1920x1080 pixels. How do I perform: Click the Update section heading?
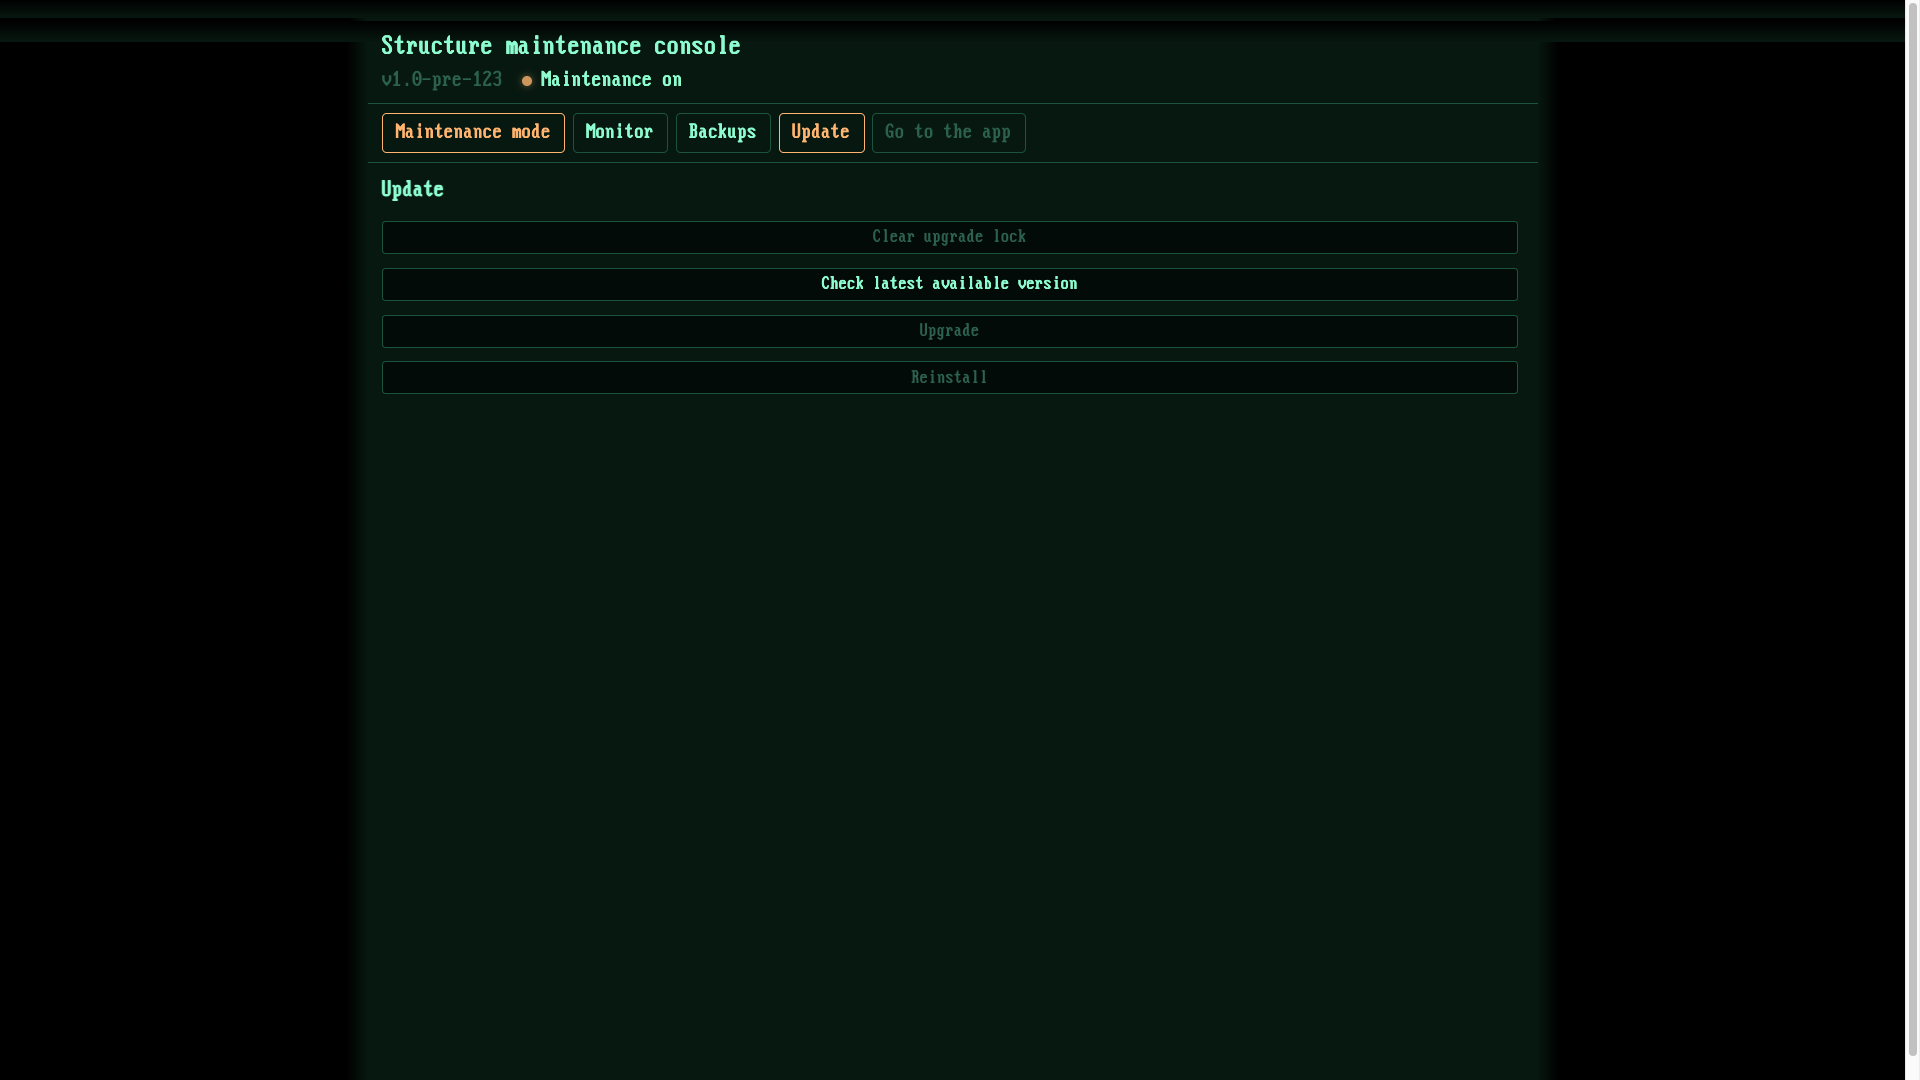411,189
